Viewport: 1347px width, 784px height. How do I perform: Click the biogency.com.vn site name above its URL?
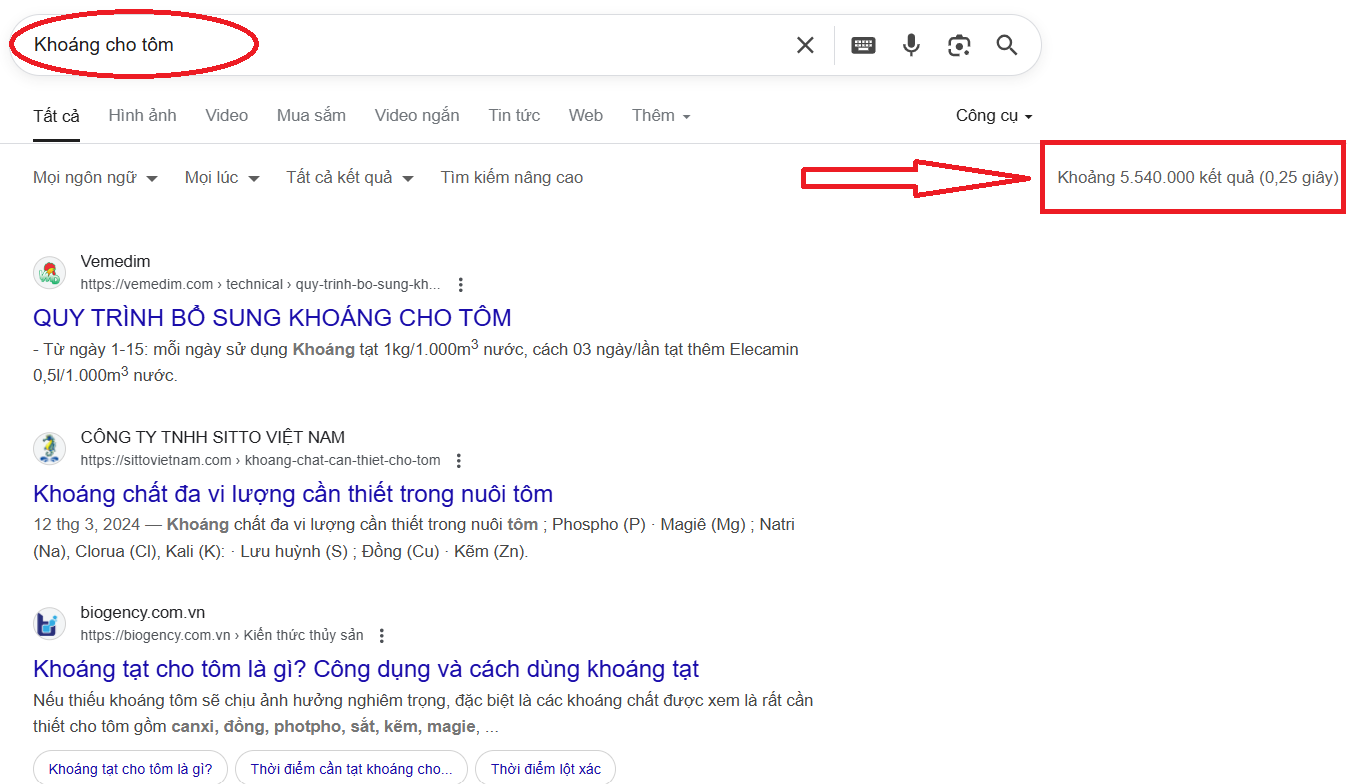[x=143, y=612]
